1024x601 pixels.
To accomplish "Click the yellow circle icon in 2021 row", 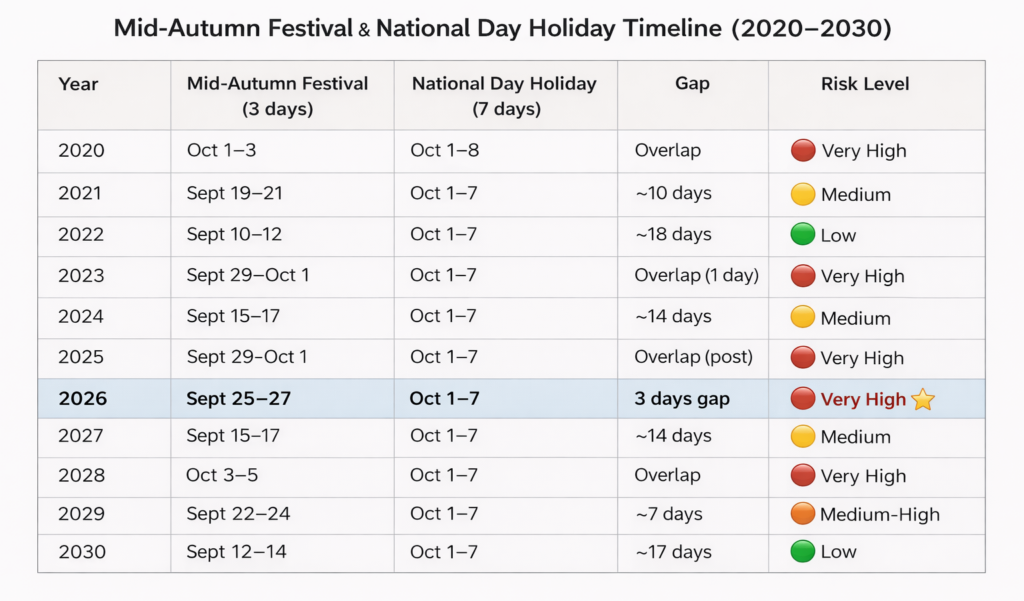I will (803, 194).
